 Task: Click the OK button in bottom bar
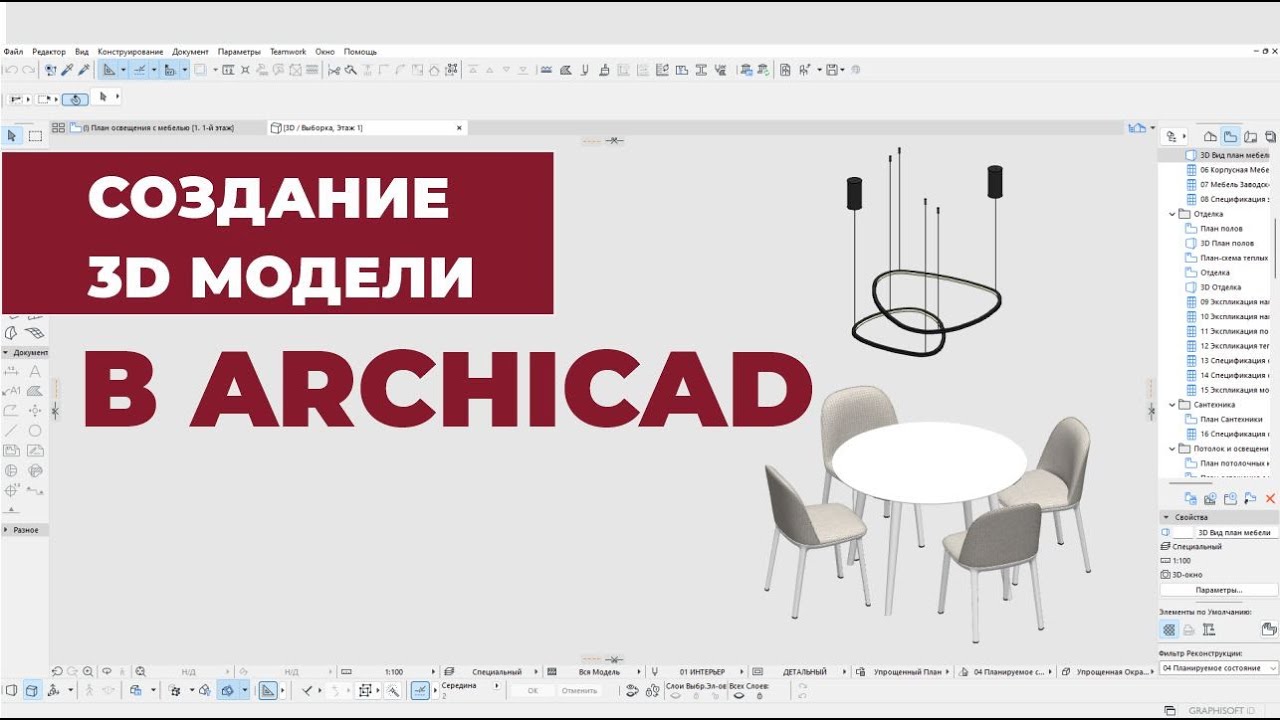tap(533, 691)
